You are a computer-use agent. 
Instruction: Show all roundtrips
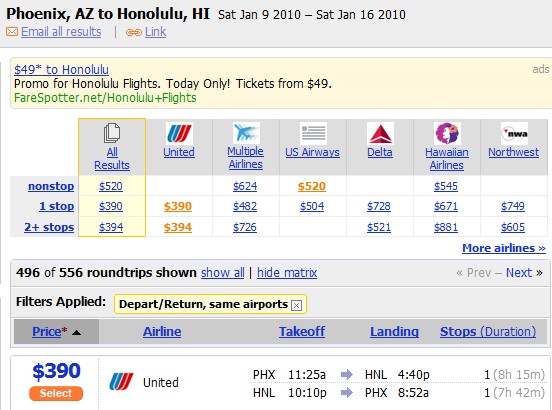222,273
